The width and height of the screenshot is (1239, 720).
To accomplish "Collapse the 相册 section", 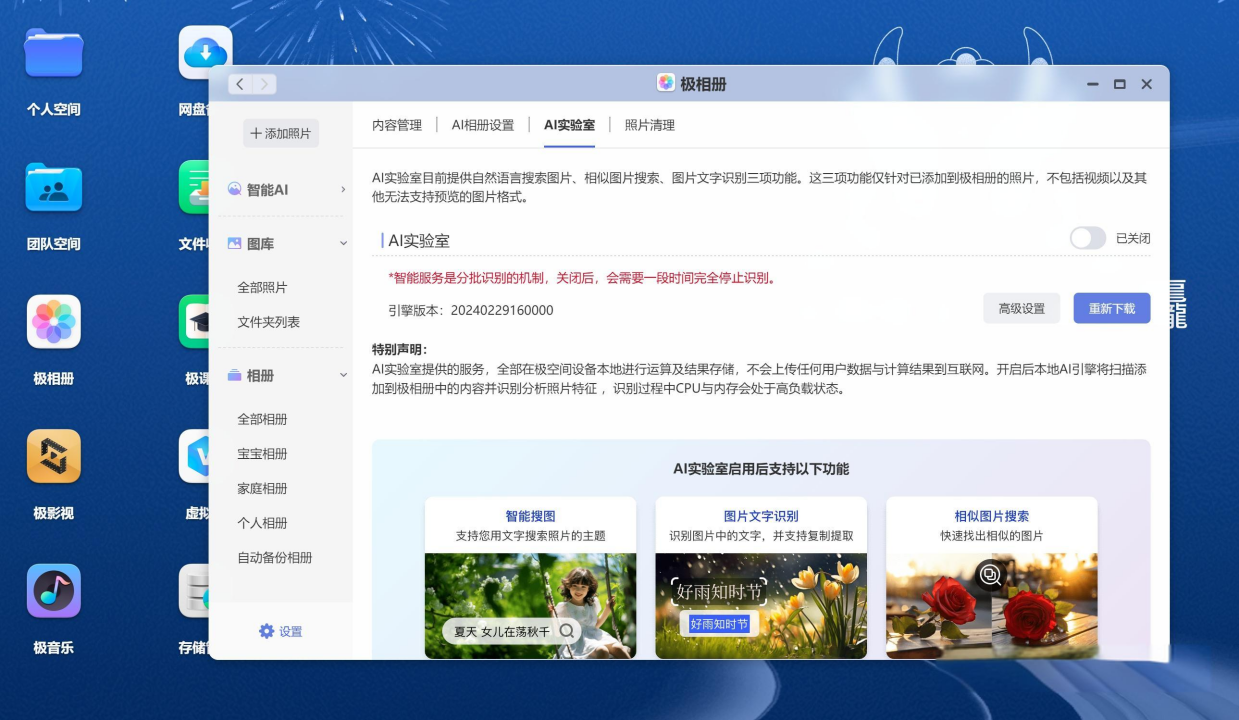I will [x=343, y=376].
